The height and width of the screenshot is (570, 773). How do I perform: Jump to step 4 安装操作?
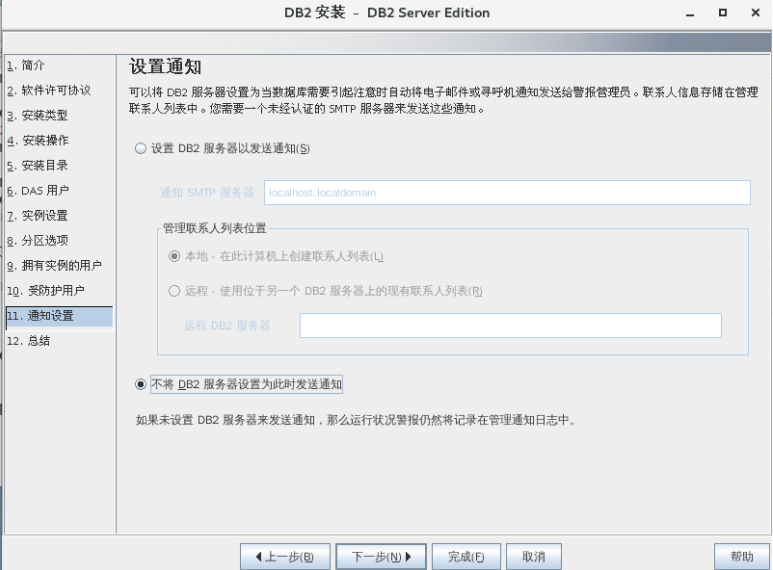[38, 141]
